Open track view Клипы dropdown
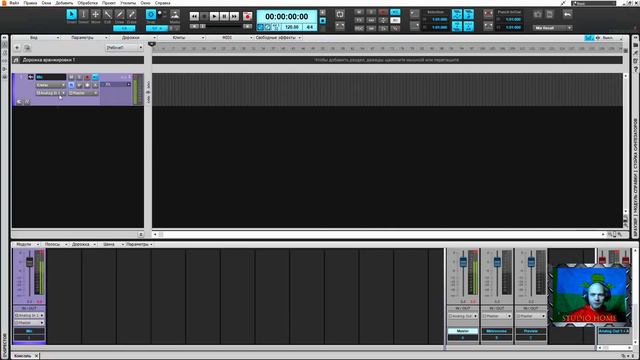The height and width of the screenshot is (360, 640). (181, 38)
